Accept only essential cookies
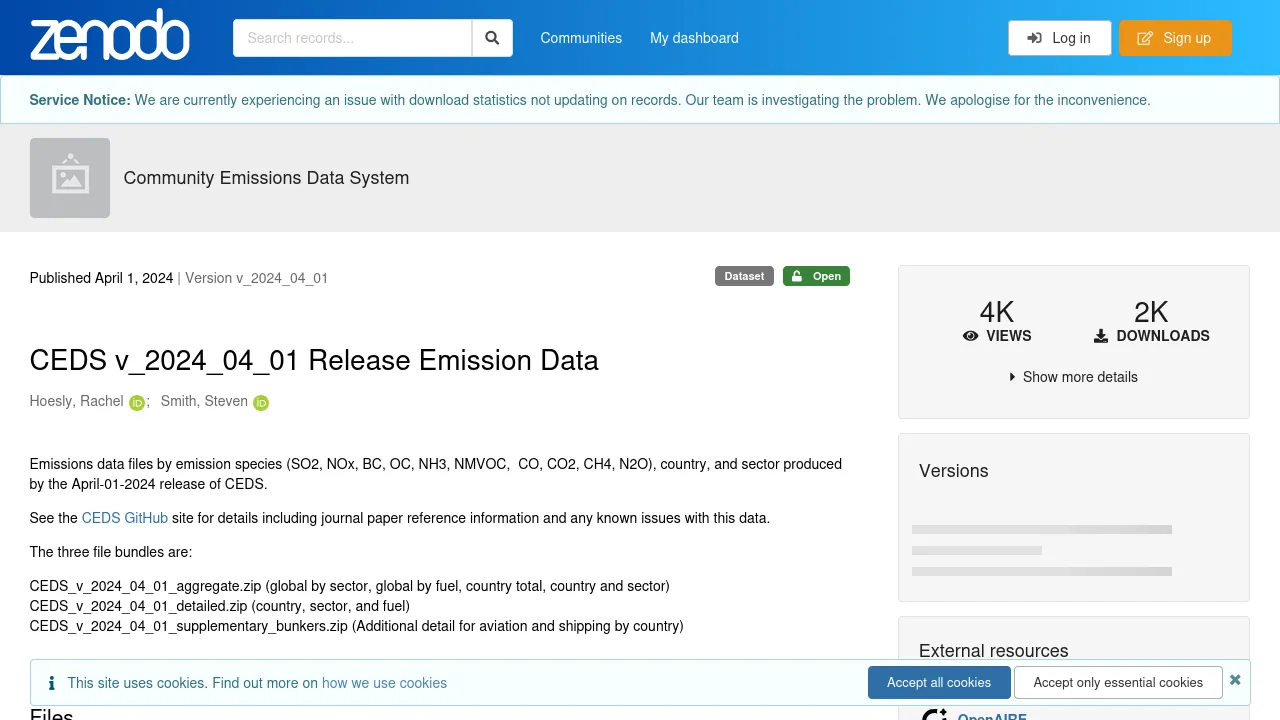 pos(1118,682)
